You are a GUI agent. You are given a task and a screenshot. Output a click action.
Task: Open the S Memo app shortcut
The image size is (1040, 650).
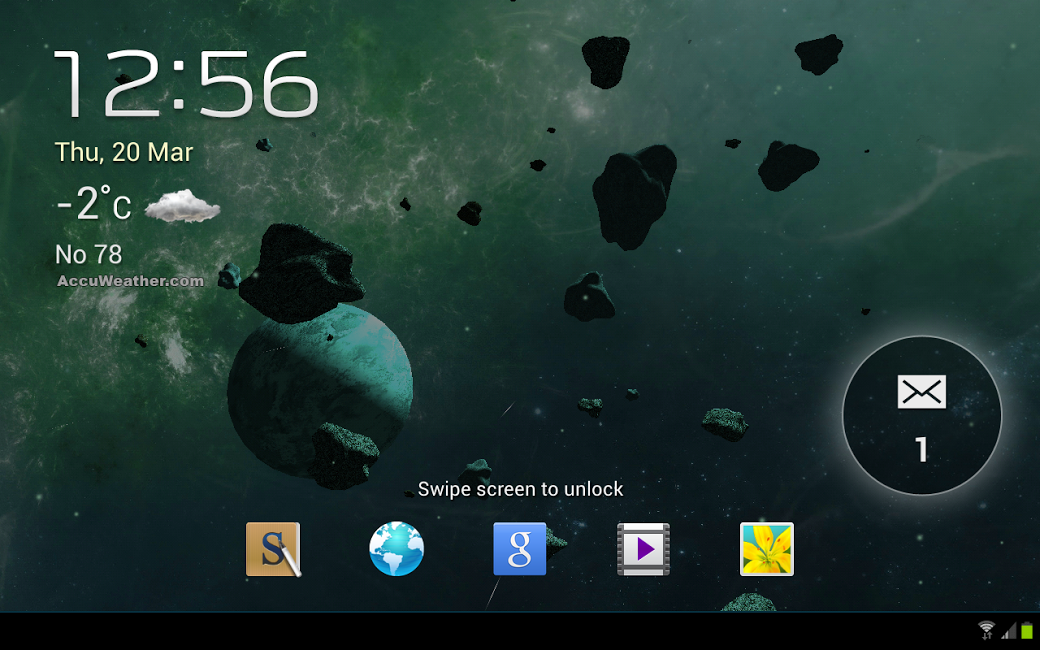[x=273, y=549]
